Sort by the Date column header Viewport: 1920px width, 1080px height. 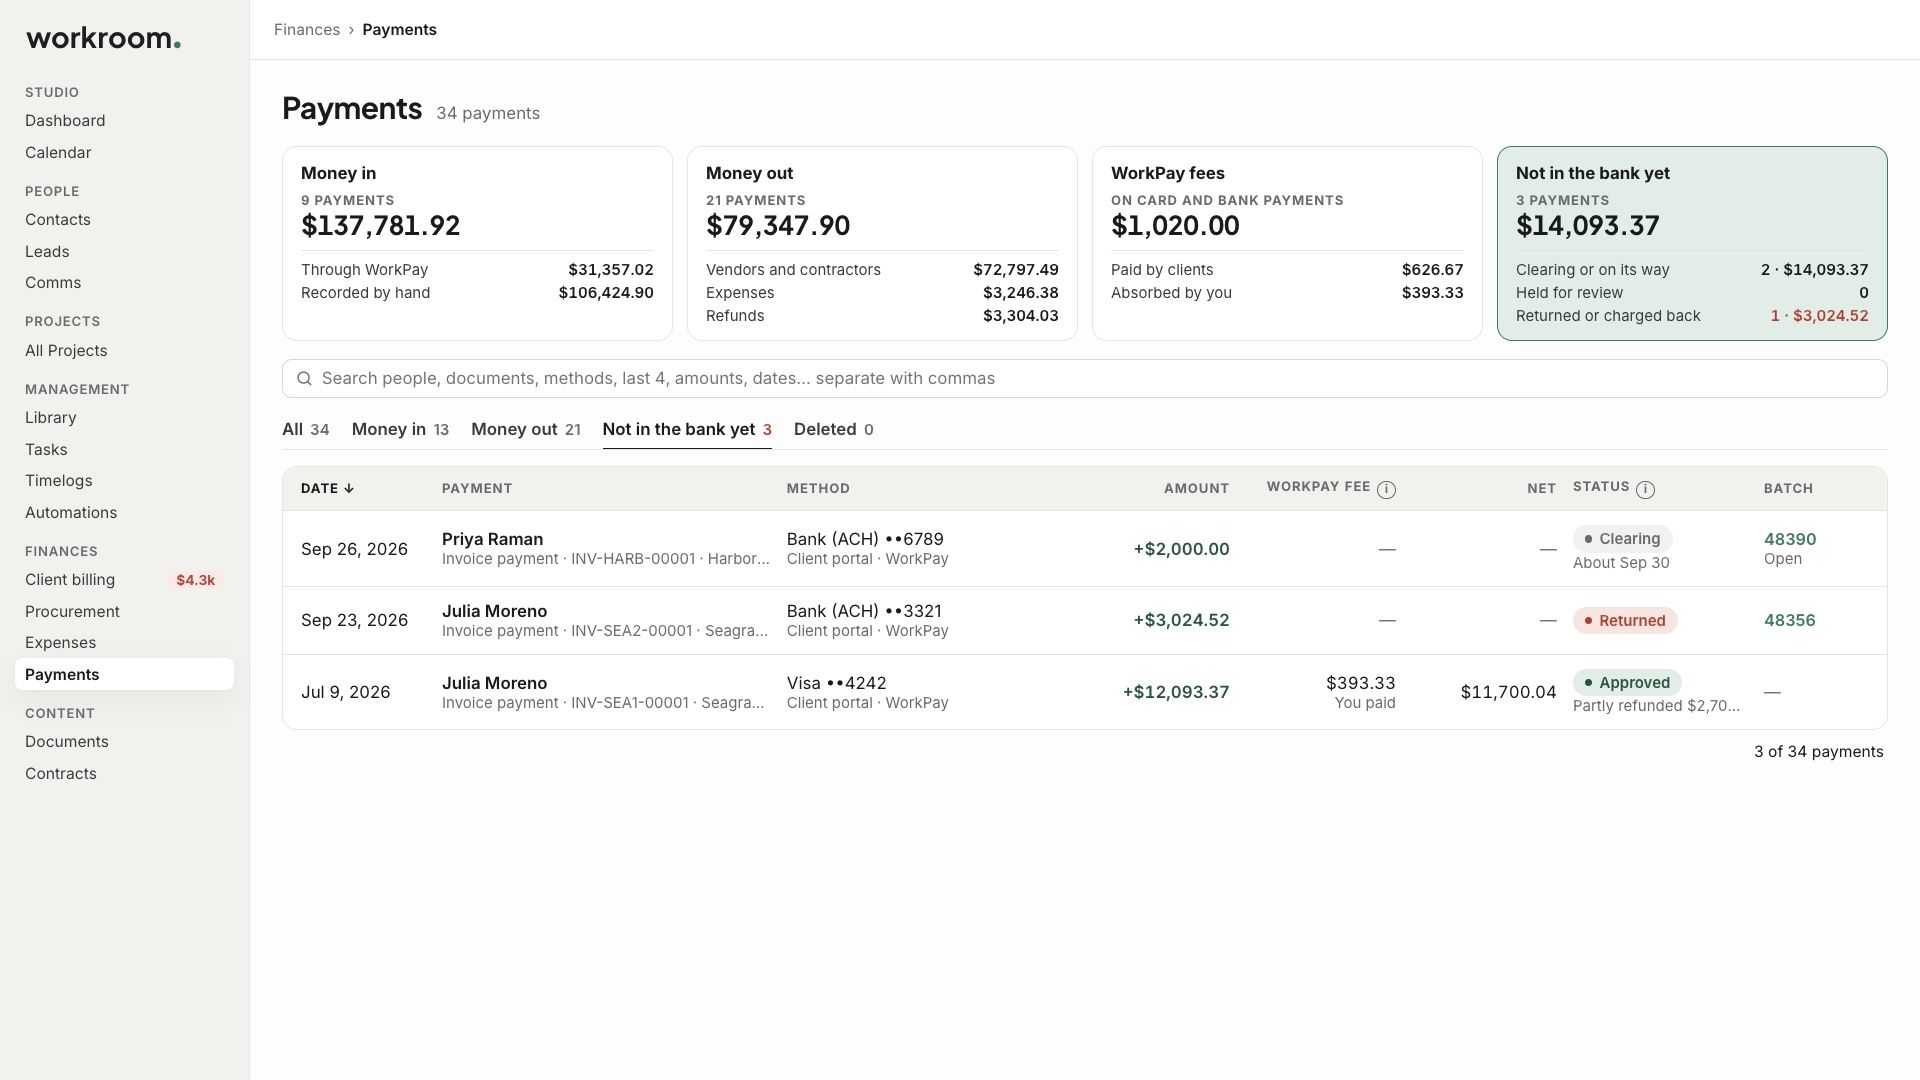point(327,488)
